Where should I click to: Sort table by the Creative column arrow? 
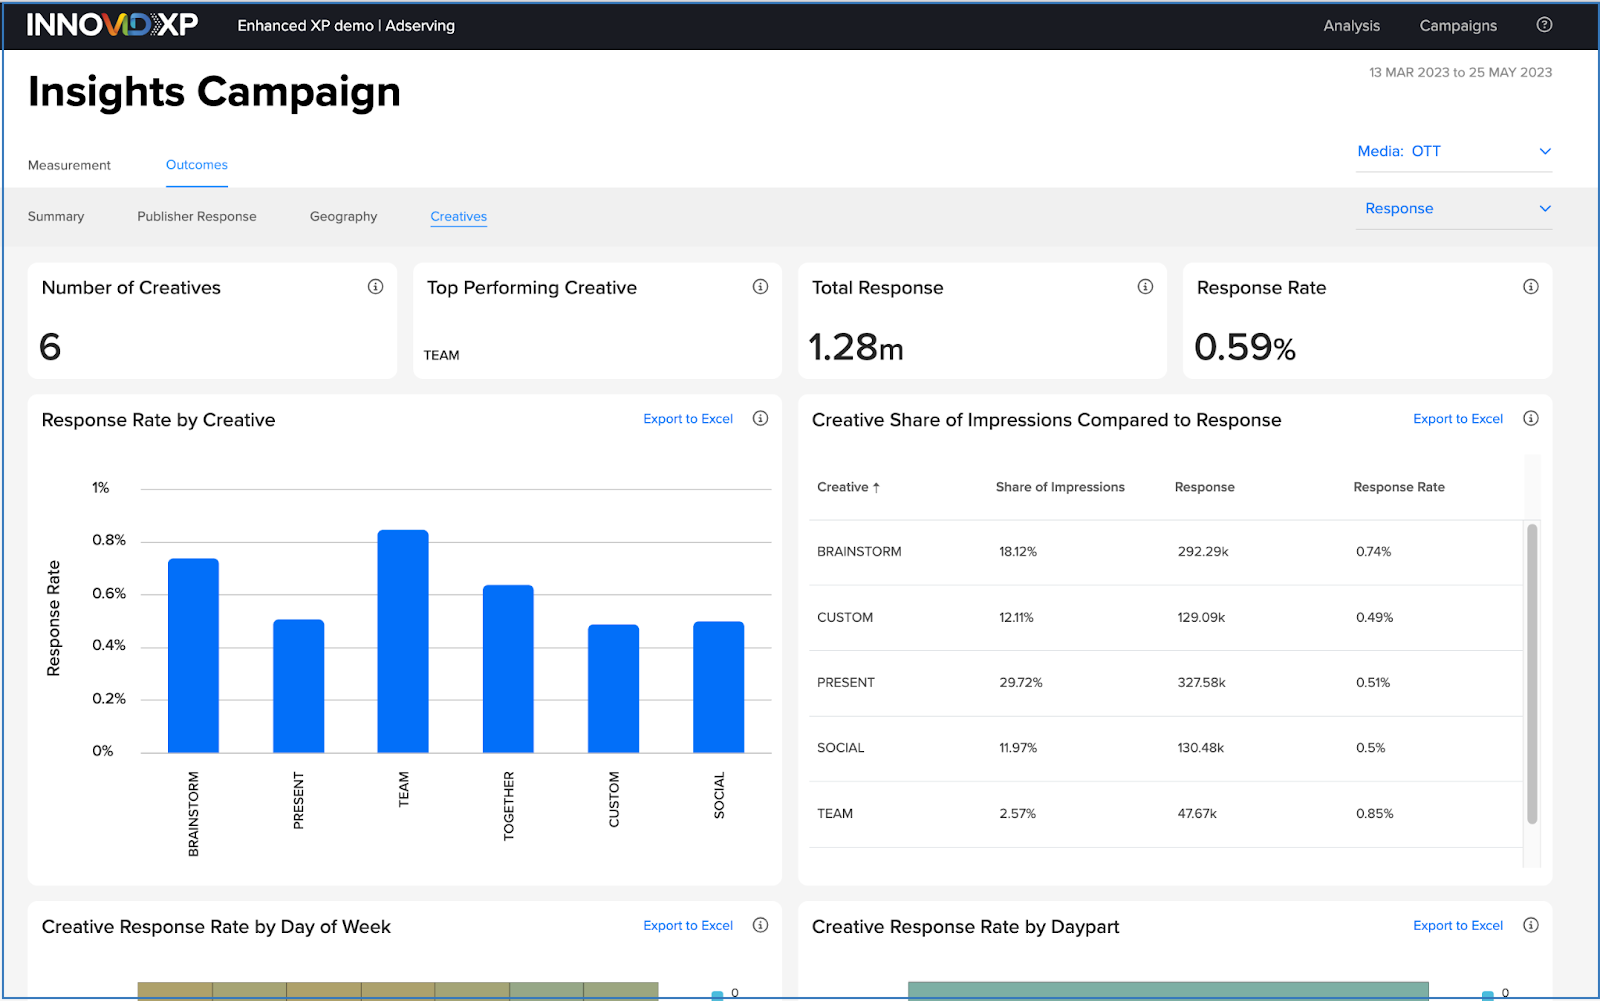[876, 487]
